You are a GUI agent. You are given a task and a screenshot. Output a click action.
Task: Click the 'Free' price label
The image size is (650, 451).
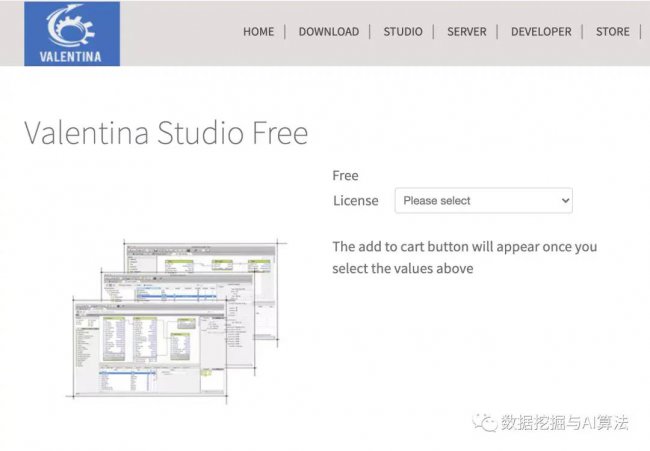pyautogui.click(x=345, y=176)
